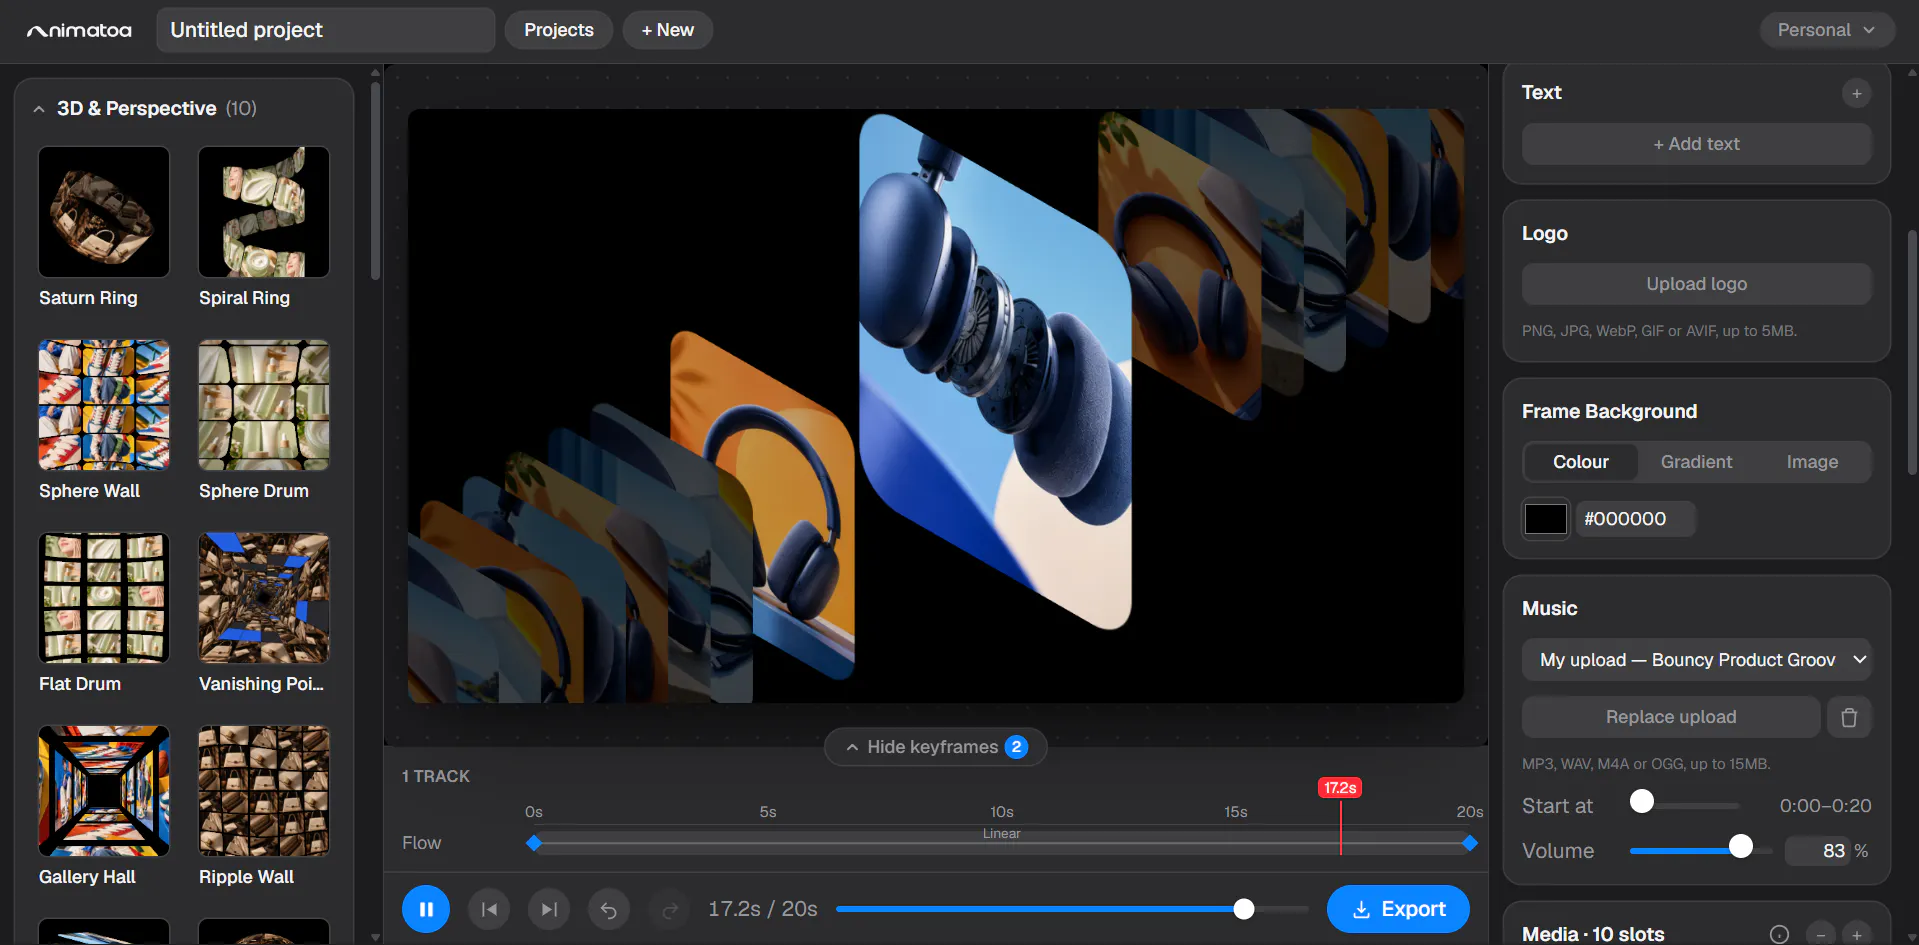
Task: Skip to the start of the timeline
Action: click(489, 909)
